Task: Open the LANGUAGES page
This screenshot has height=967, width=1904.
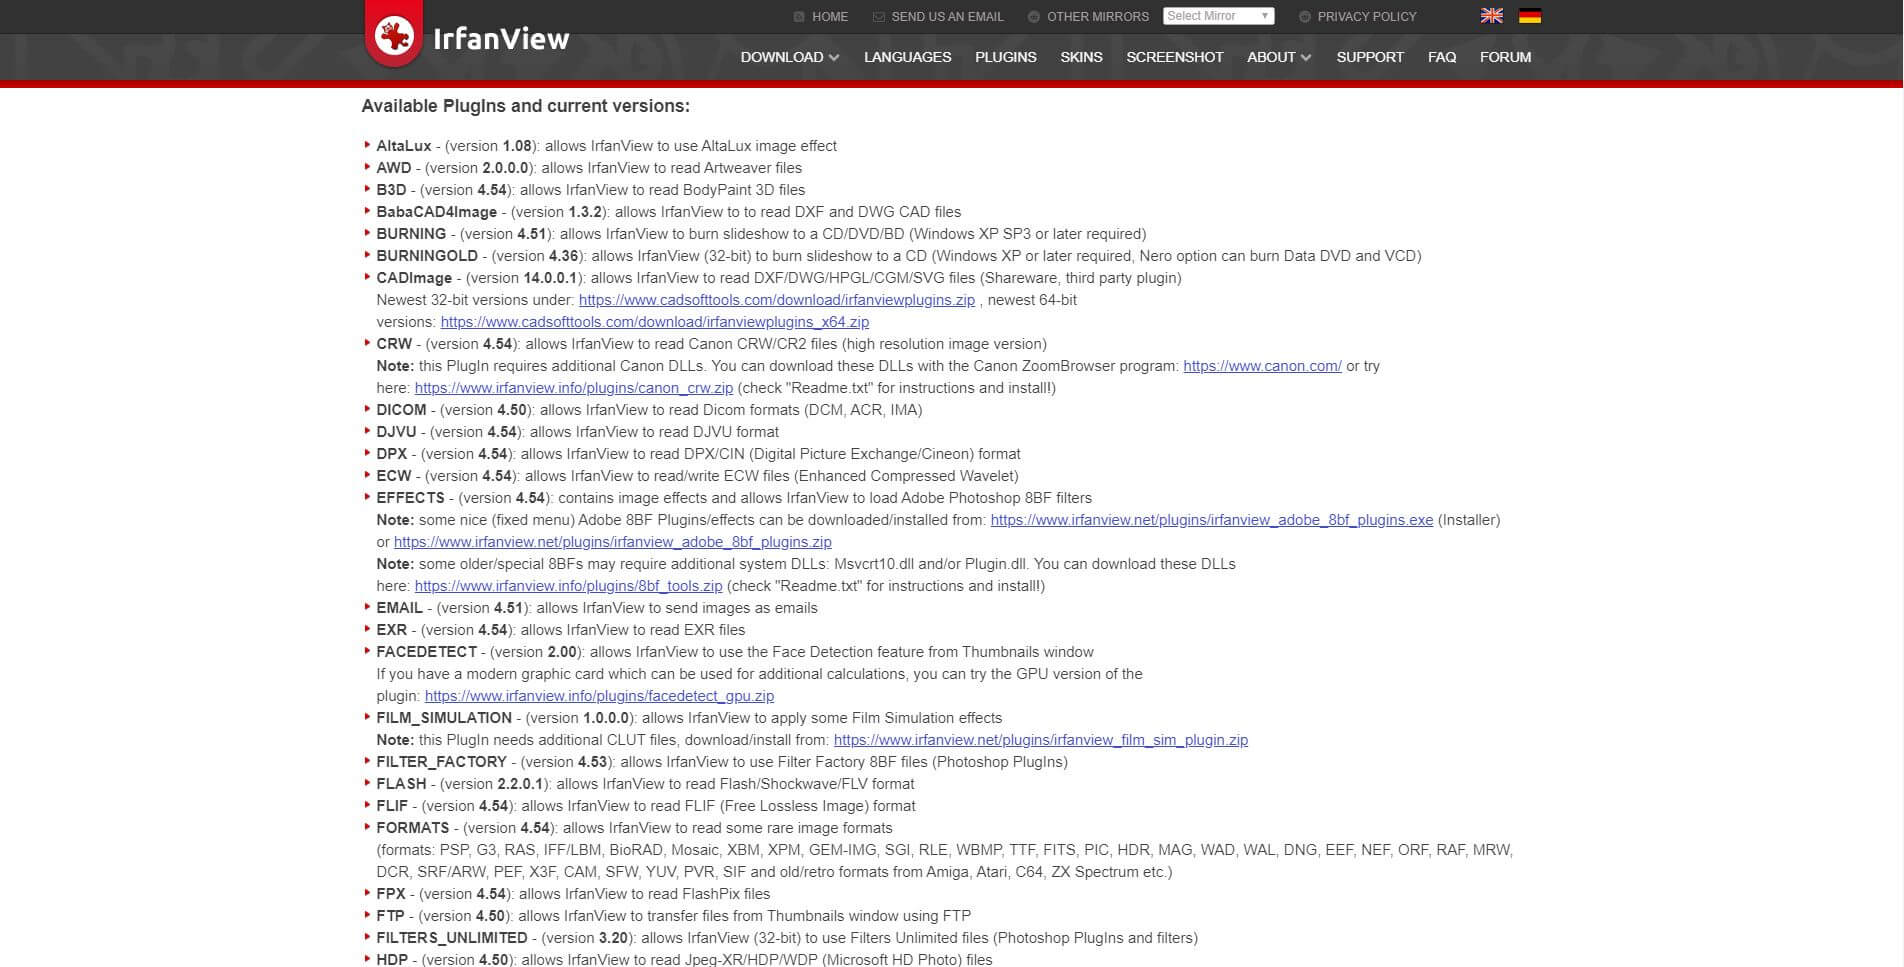Action: click(x=907, y=57)
